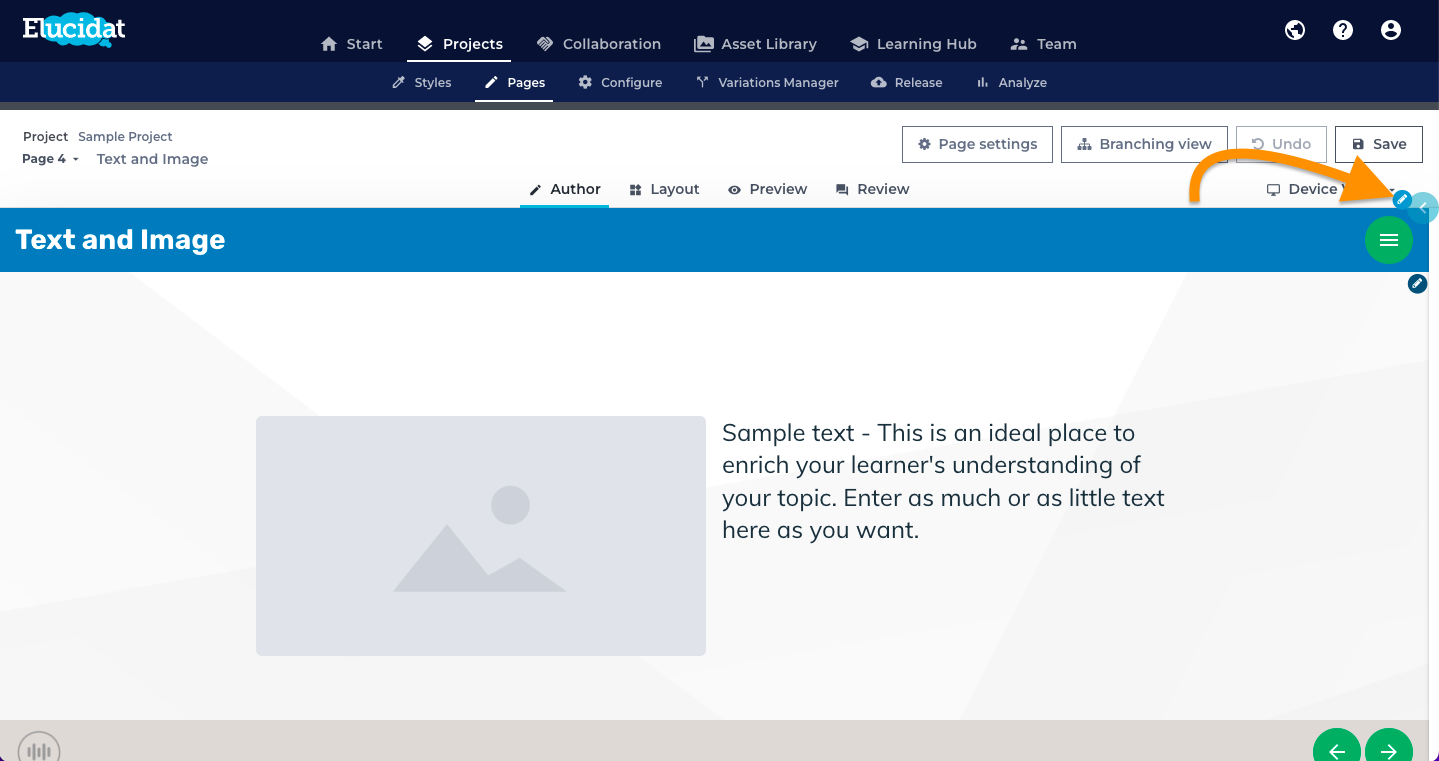Click the edit pencil icon above the page header
The image size is (1439, 761).
pos(1402,199)
